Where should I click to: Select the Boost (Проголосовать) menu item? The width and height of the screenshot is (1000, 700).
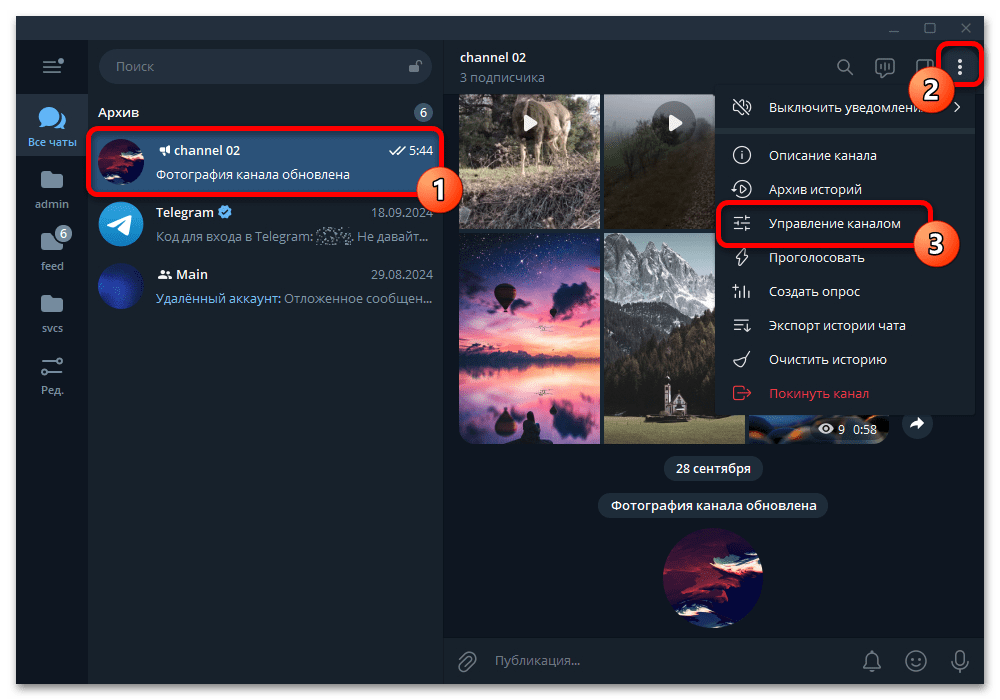(x=844, y=258)
